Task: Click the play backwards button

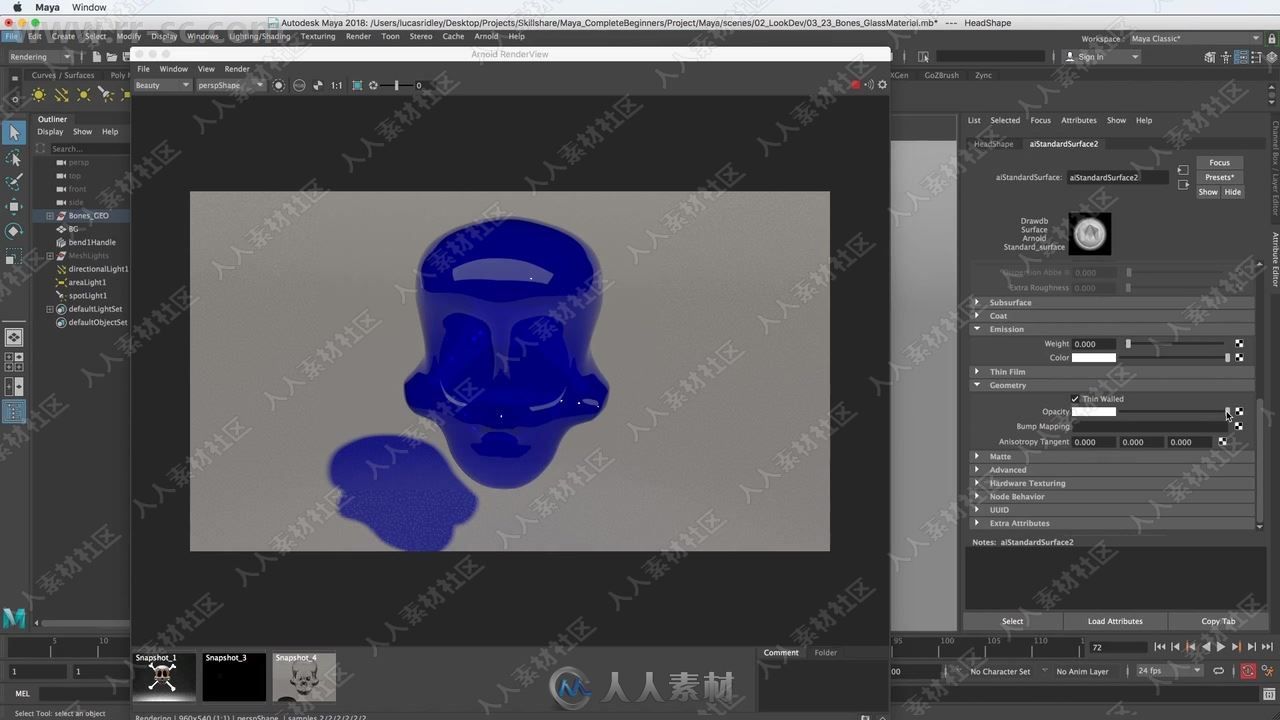Action: point(1206,647)
